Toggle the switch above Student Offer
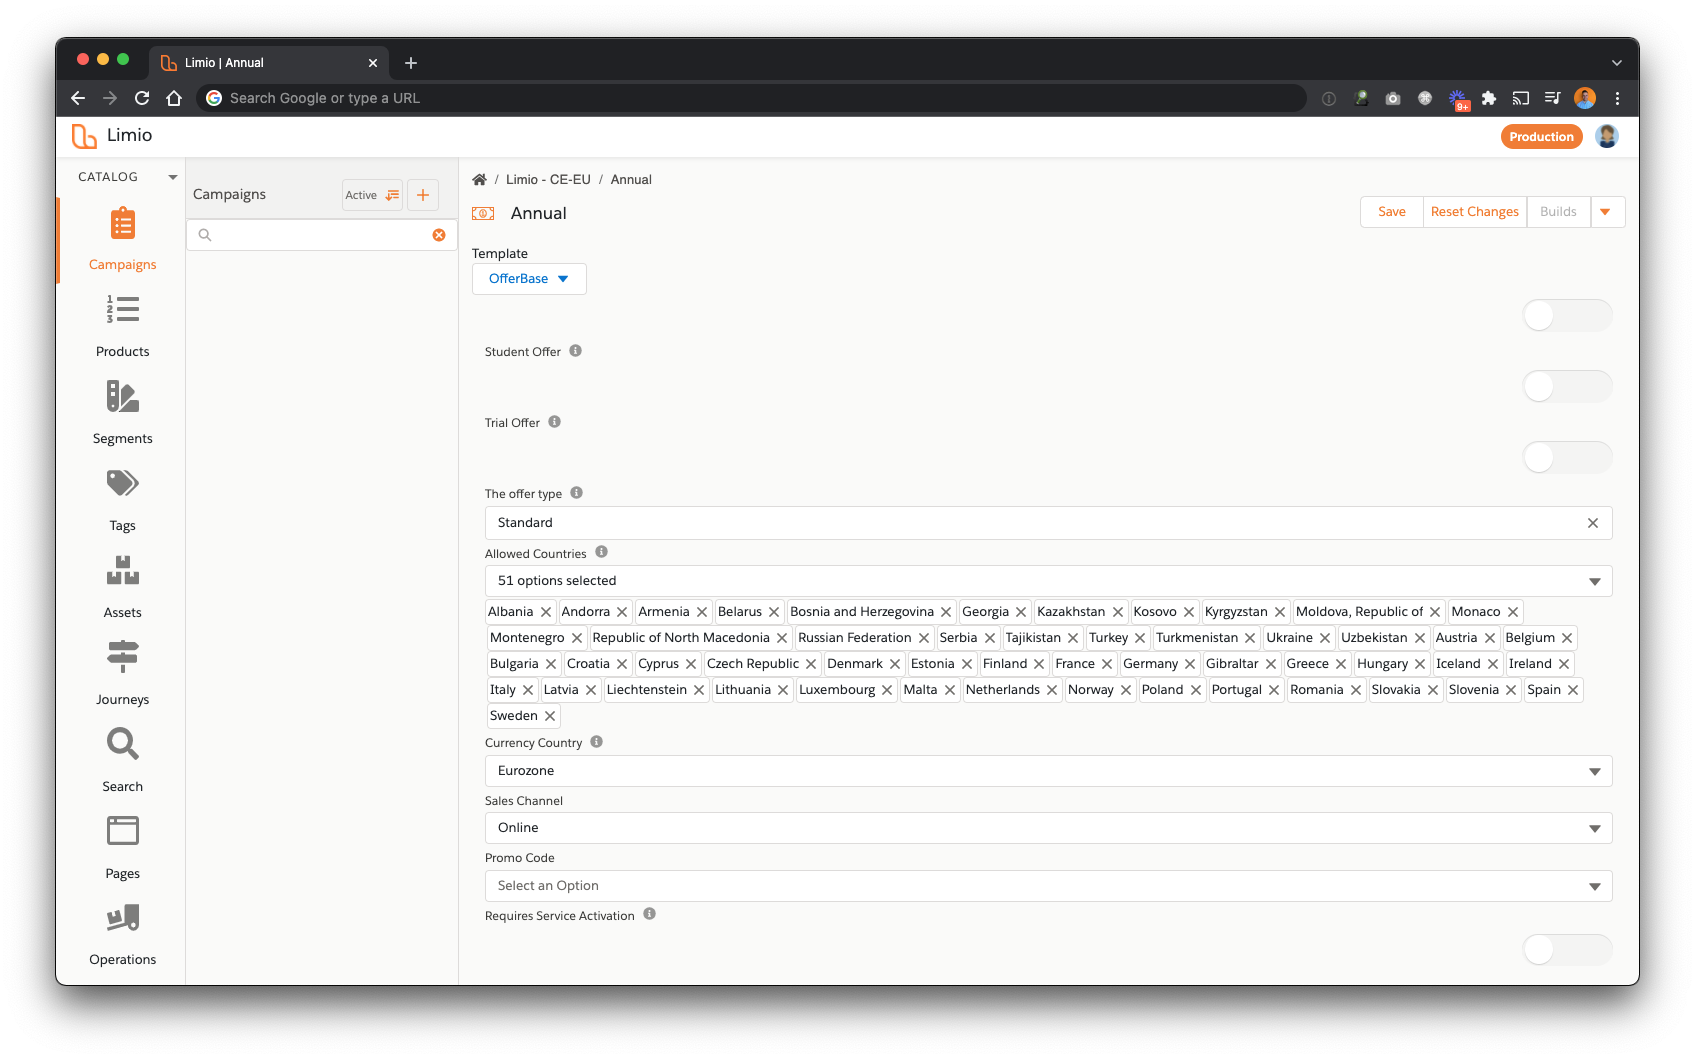This screenshot has height=1059, width=1695. pos(1567,316)
